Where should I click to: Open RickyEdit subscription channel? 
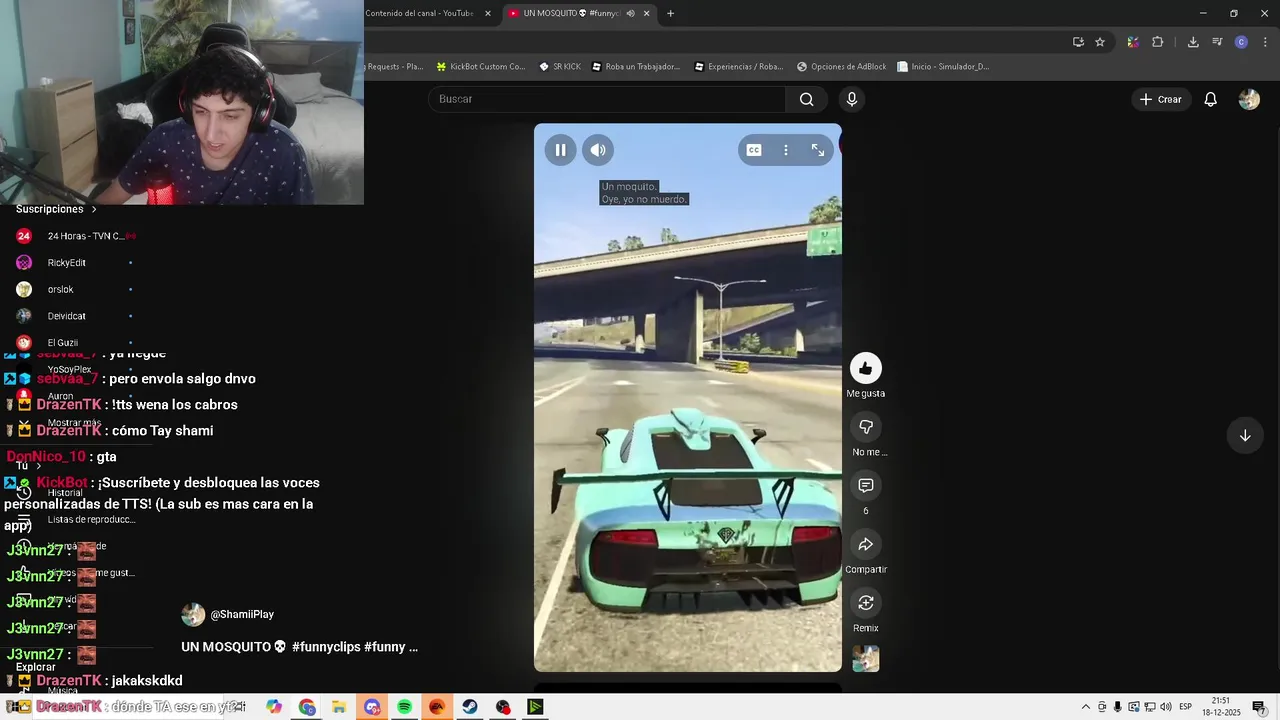click(75, 263)
